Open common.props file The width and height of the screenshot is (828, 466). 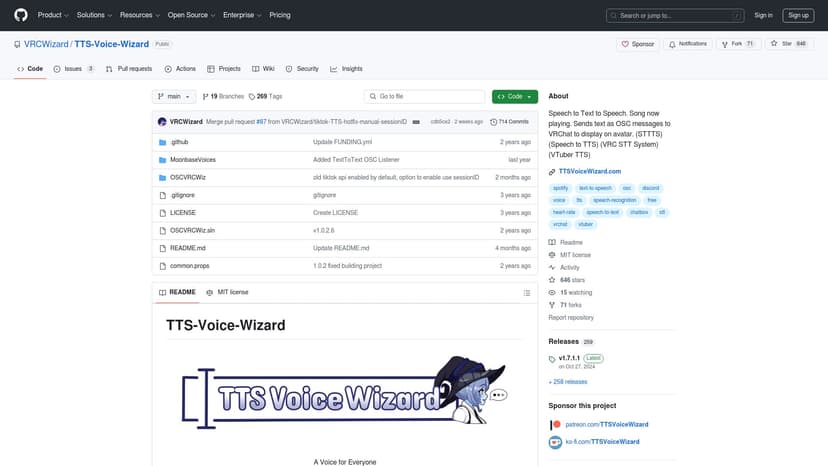coord(190,266)
